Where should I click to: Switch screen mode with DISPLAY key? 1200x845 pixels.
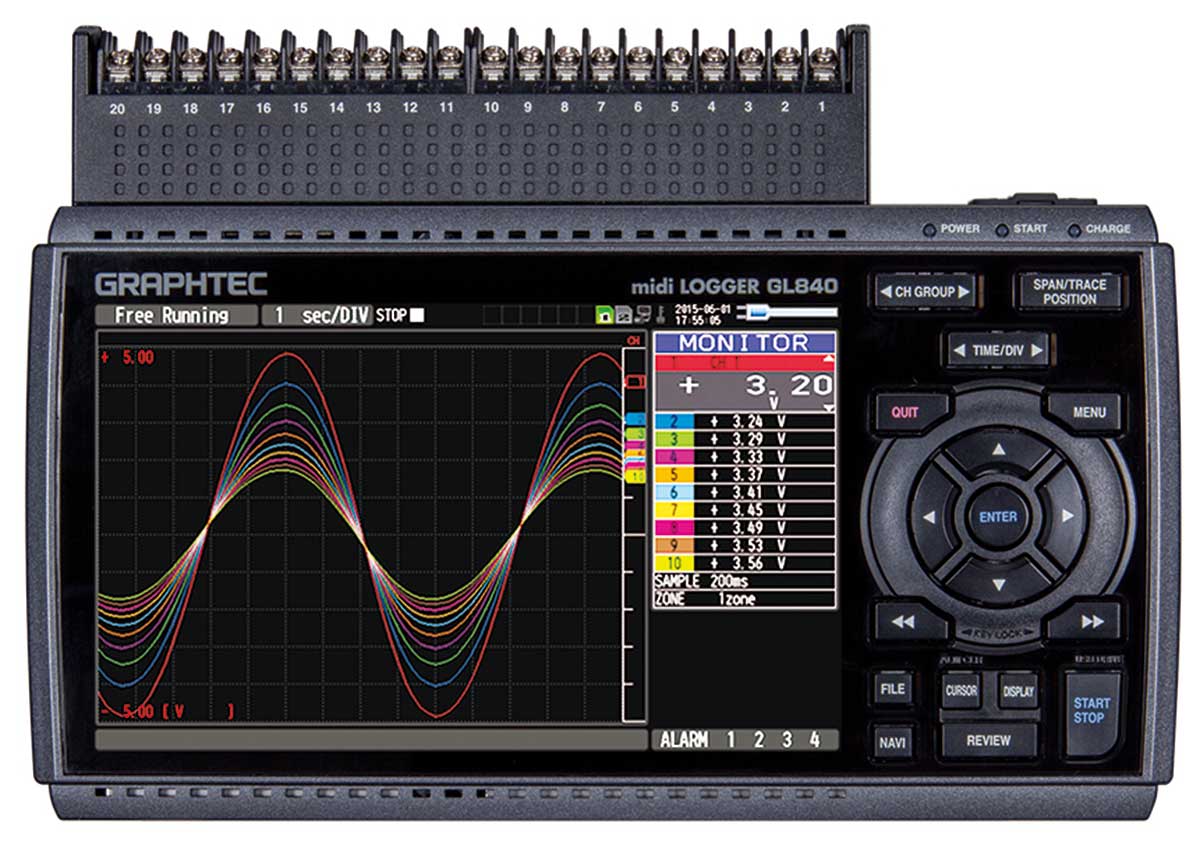pyautogui.click(x=1018, y=690)
